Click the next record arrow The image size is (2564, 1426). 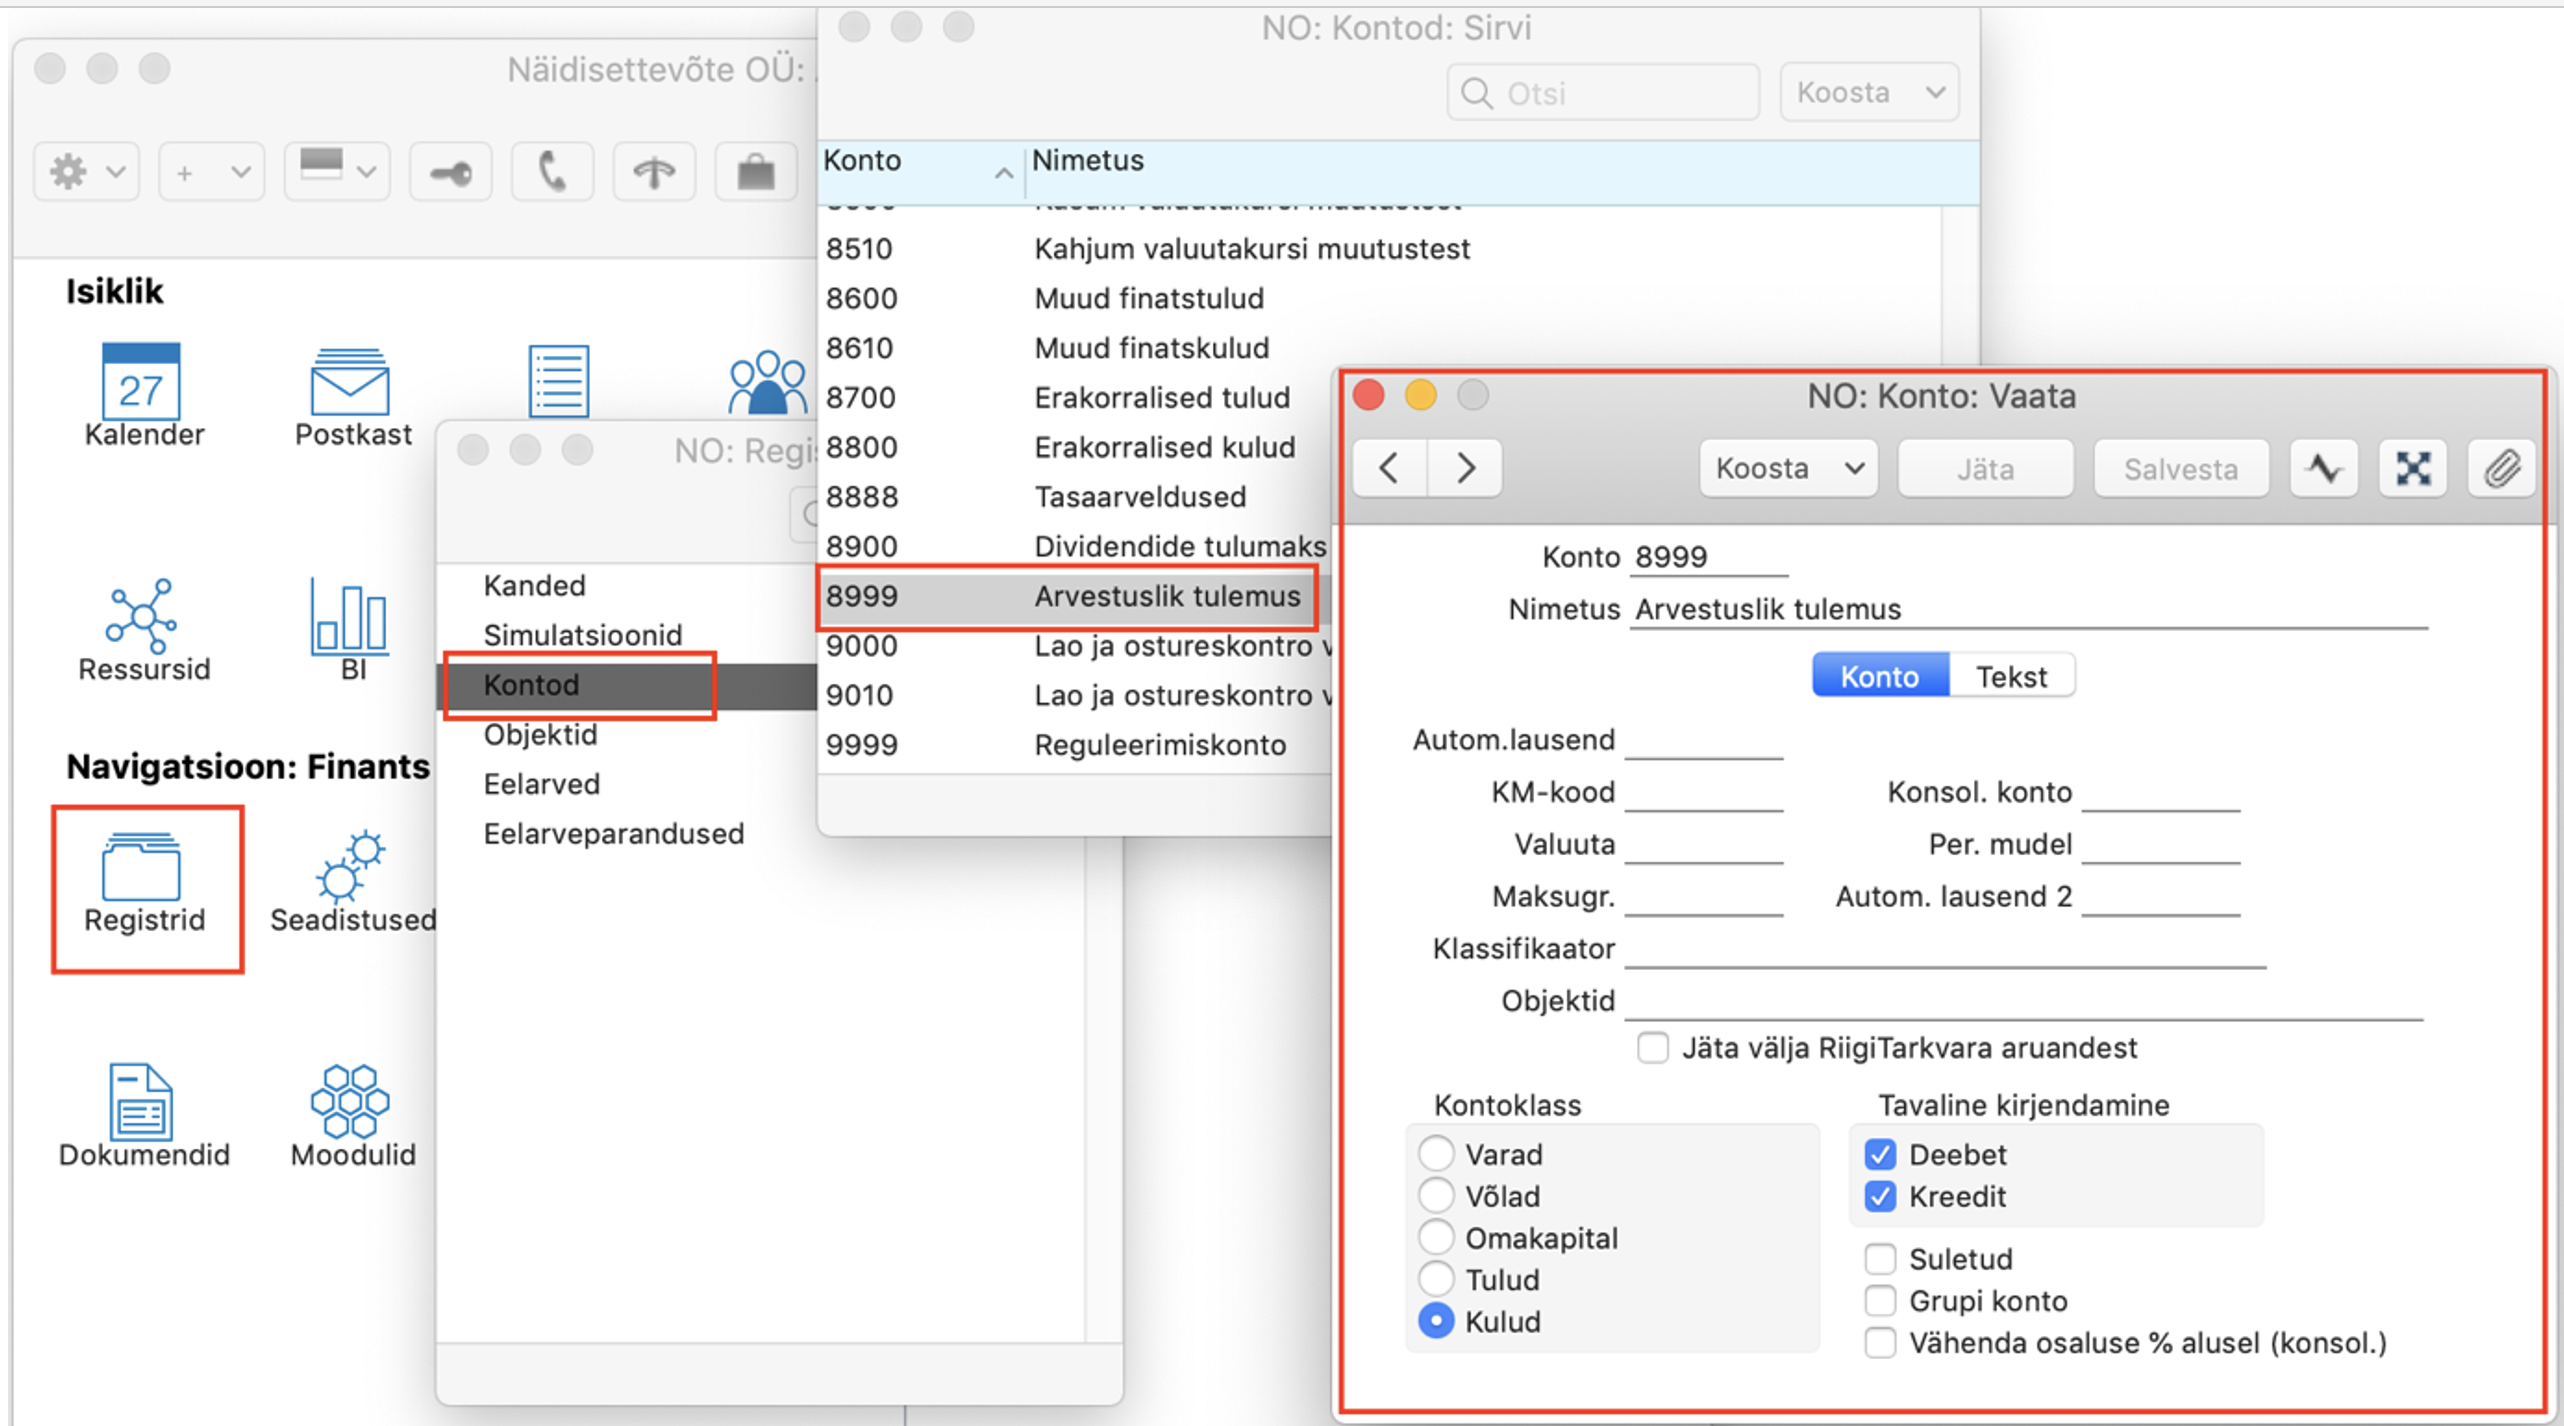click(x=1464, y=468)
